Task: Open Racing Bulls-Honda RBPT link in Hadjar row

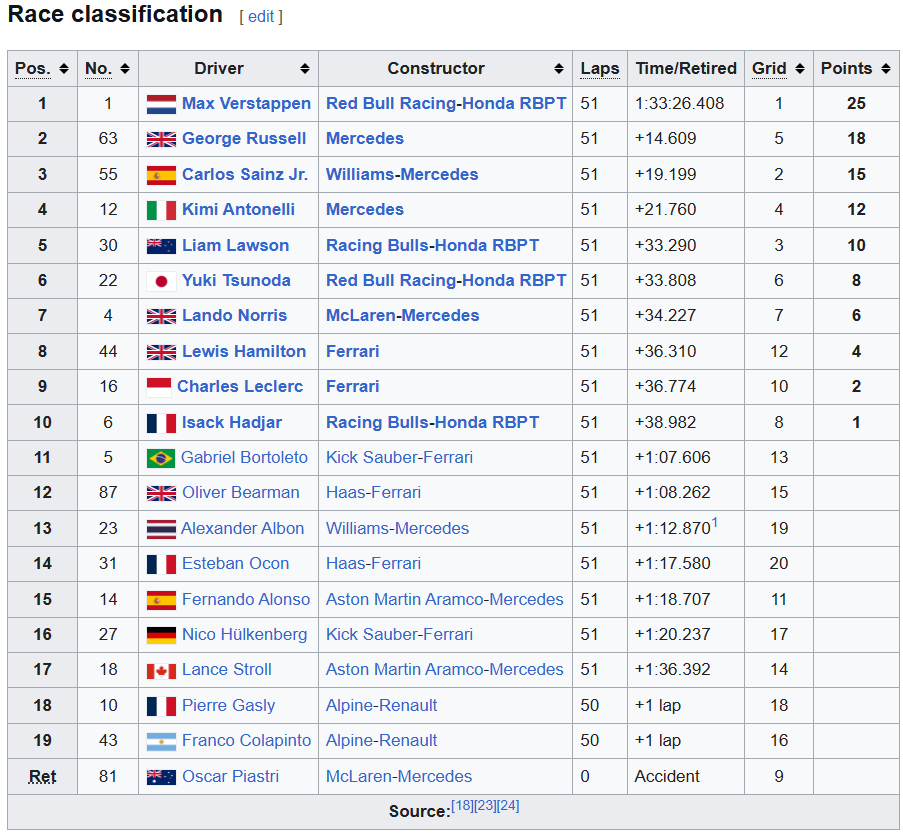Action: (x=432, y=423)
